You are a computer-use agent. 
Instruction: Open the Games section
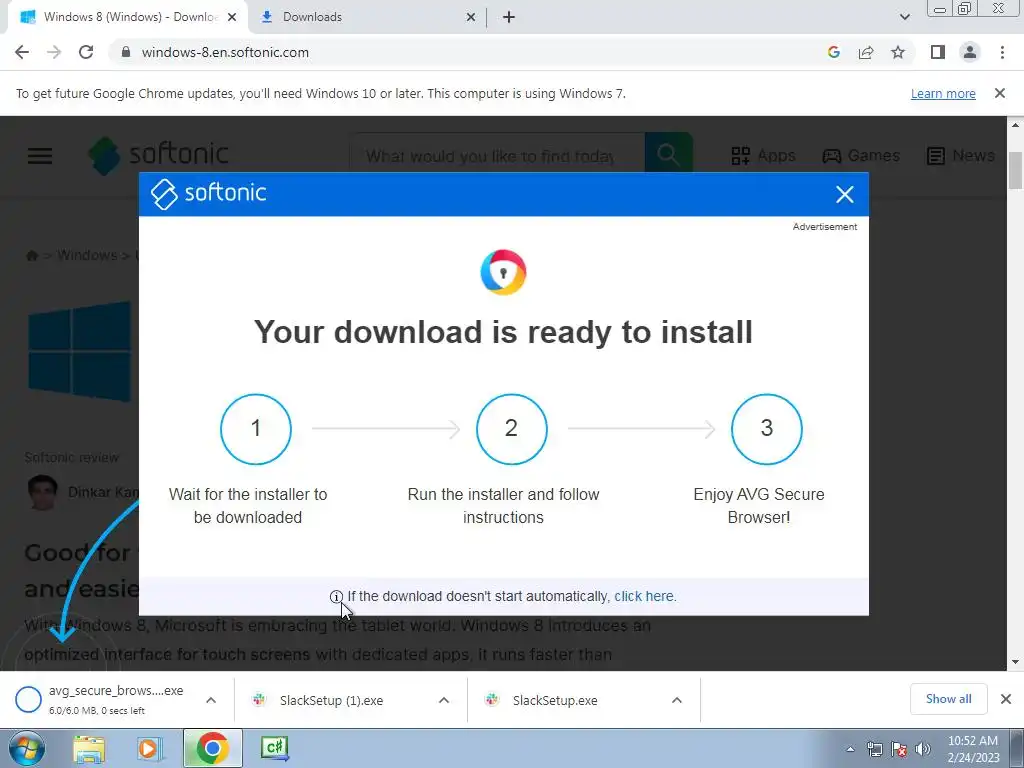(861, 155)
